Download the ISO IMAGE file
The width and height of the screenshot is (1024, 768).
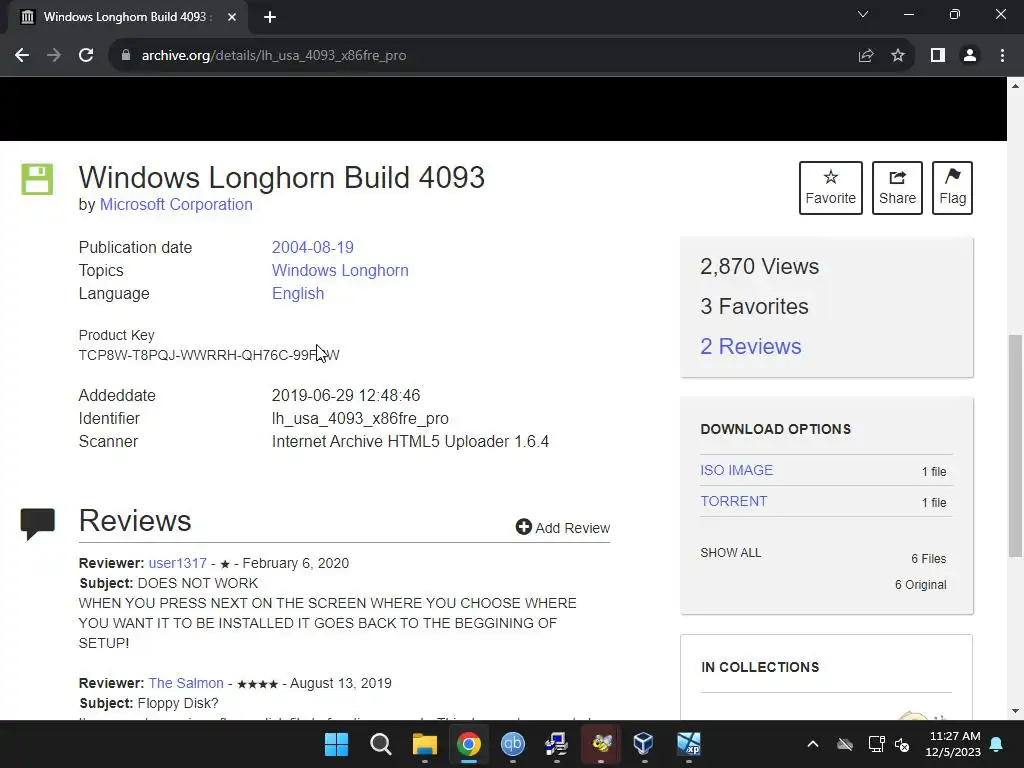tap(736, 470)
